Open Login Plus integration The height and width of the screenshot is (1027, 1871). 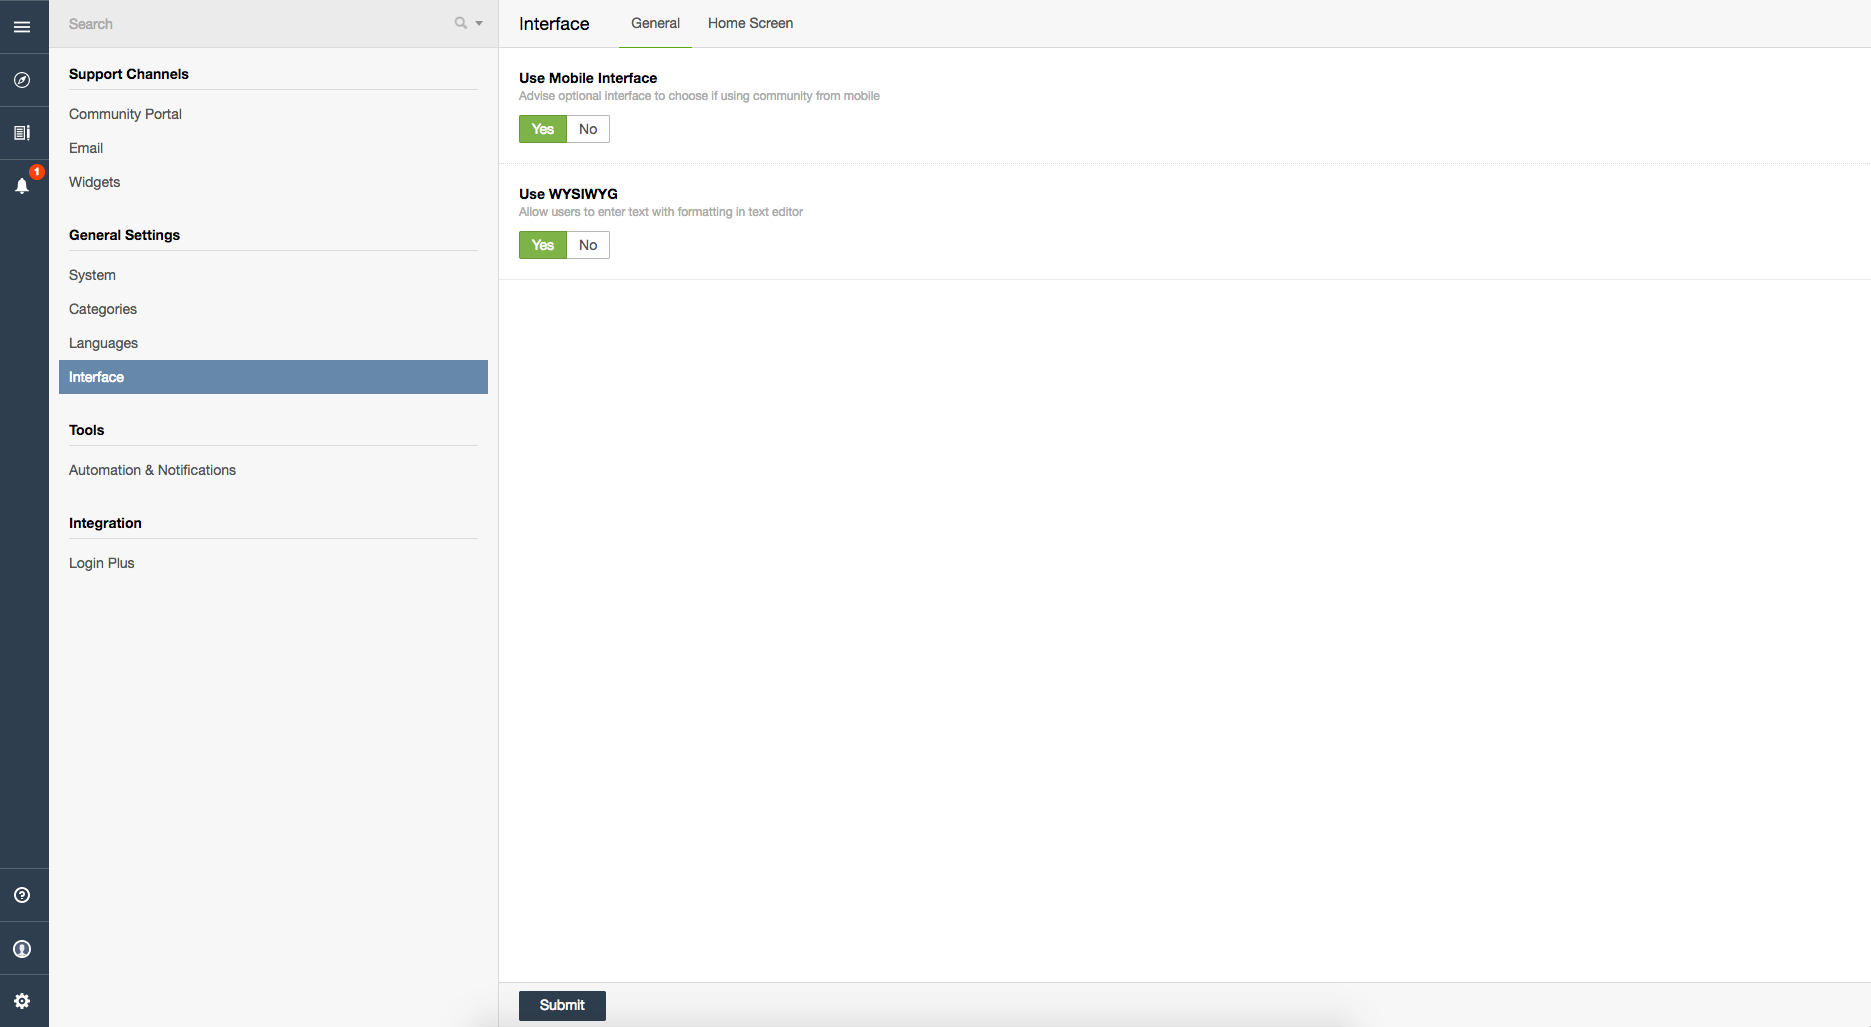(101, 563)
